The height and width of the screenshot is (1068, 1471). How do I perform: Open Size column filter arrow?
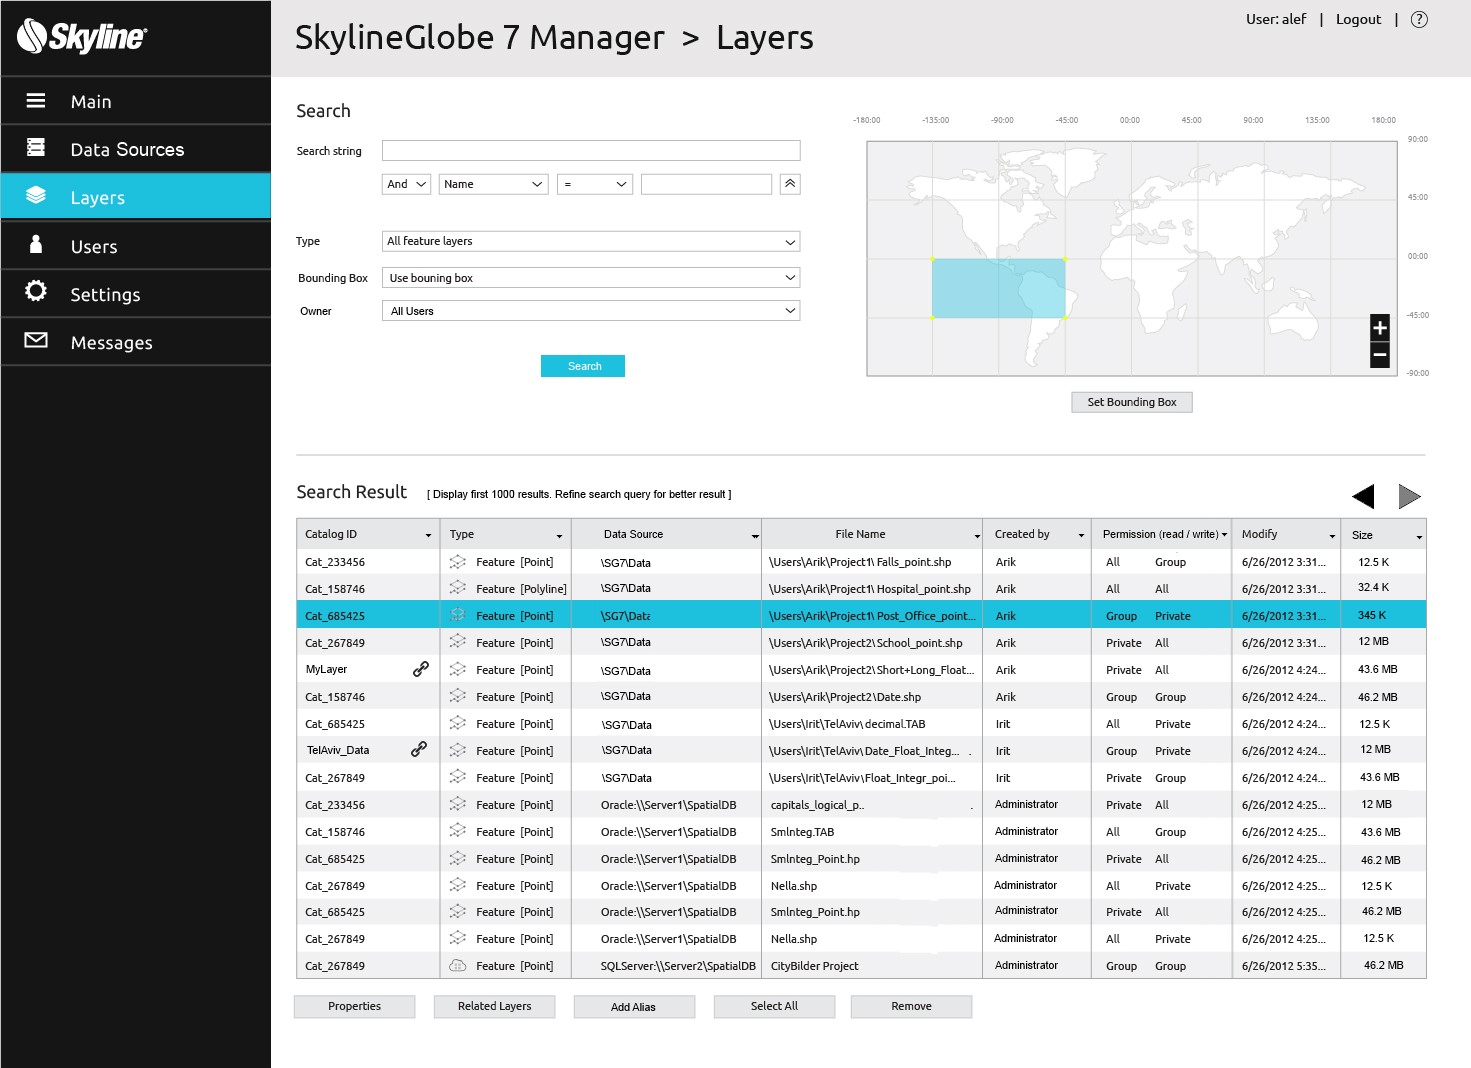[1419, 537]
